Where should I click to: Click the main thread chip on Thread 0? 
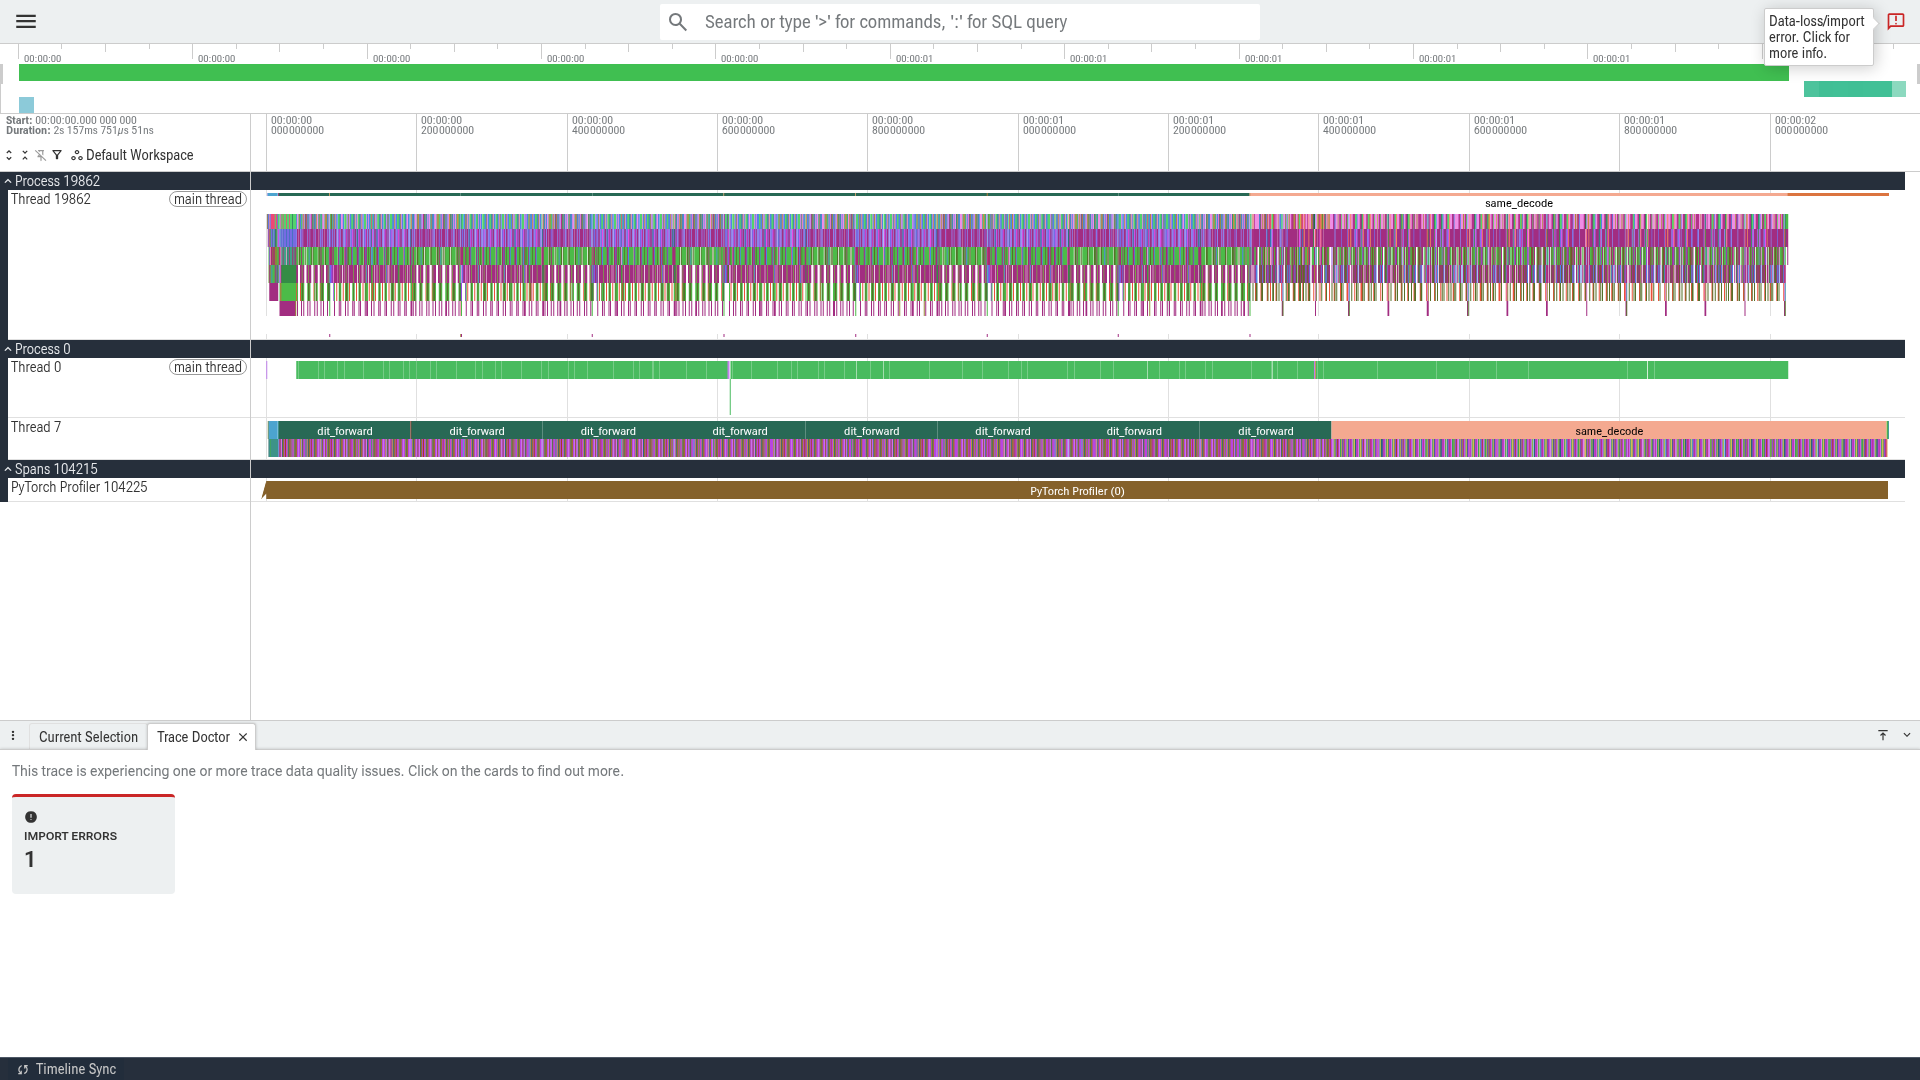click(208, 367)
